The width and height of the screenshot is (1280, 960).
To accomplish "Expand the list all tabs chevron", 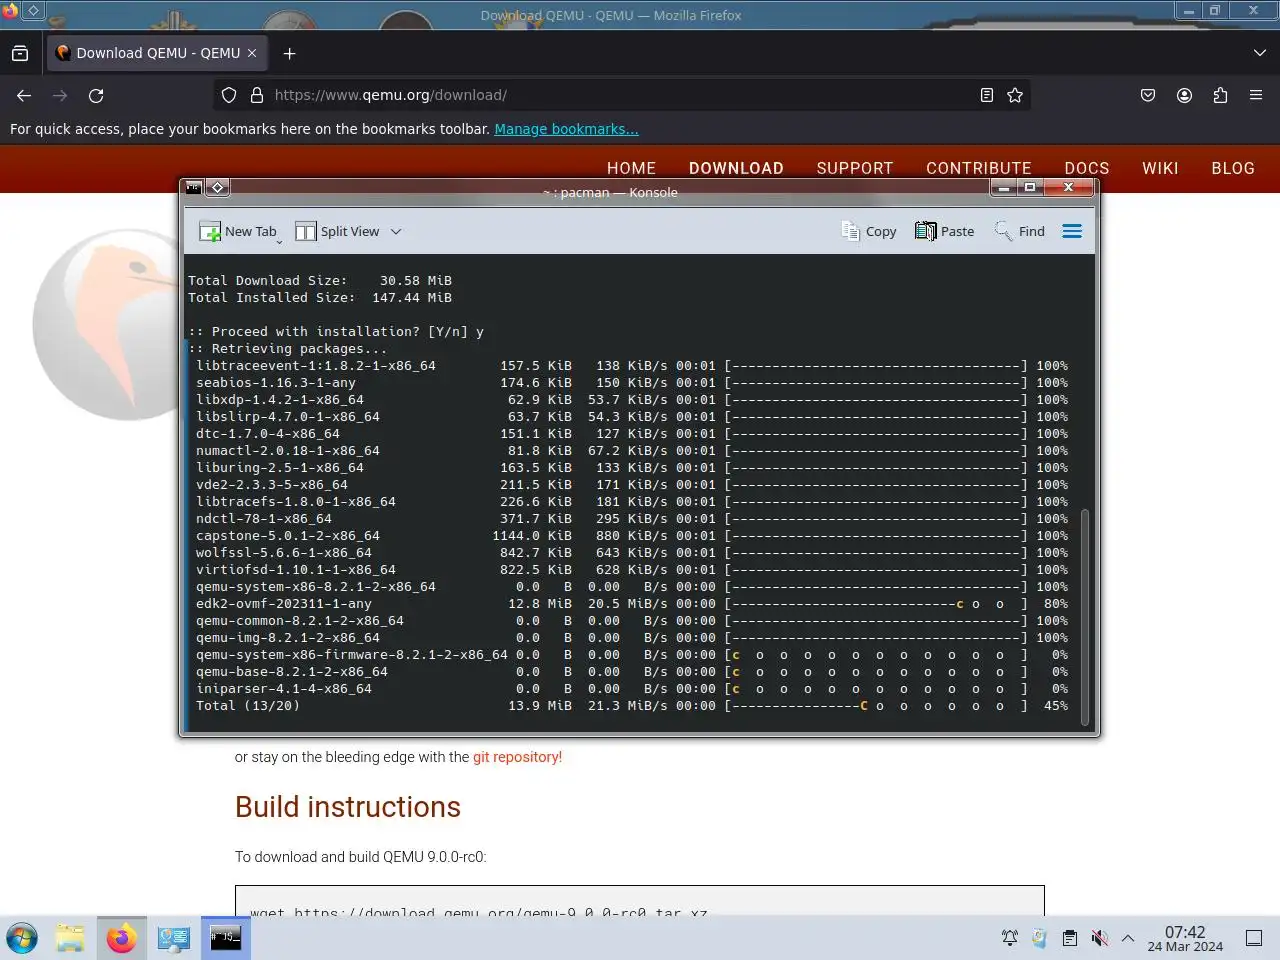I will (x=1260, y=53).
